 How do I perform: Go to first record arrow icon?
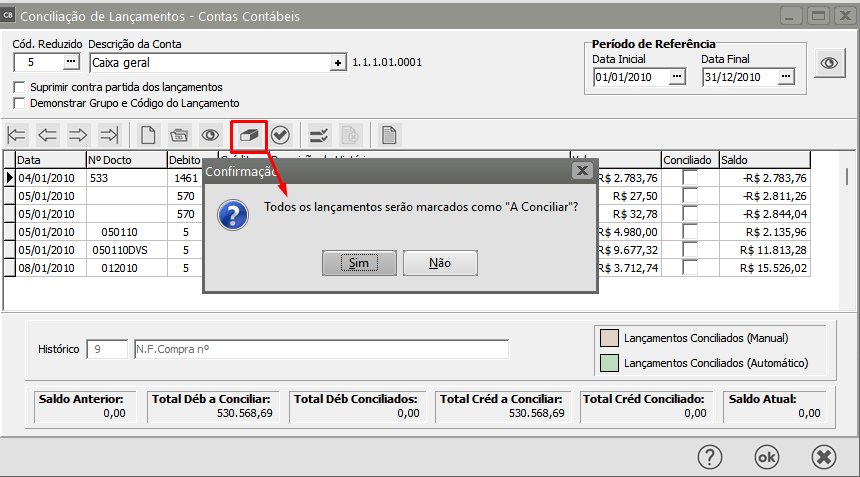coord(17,135)
